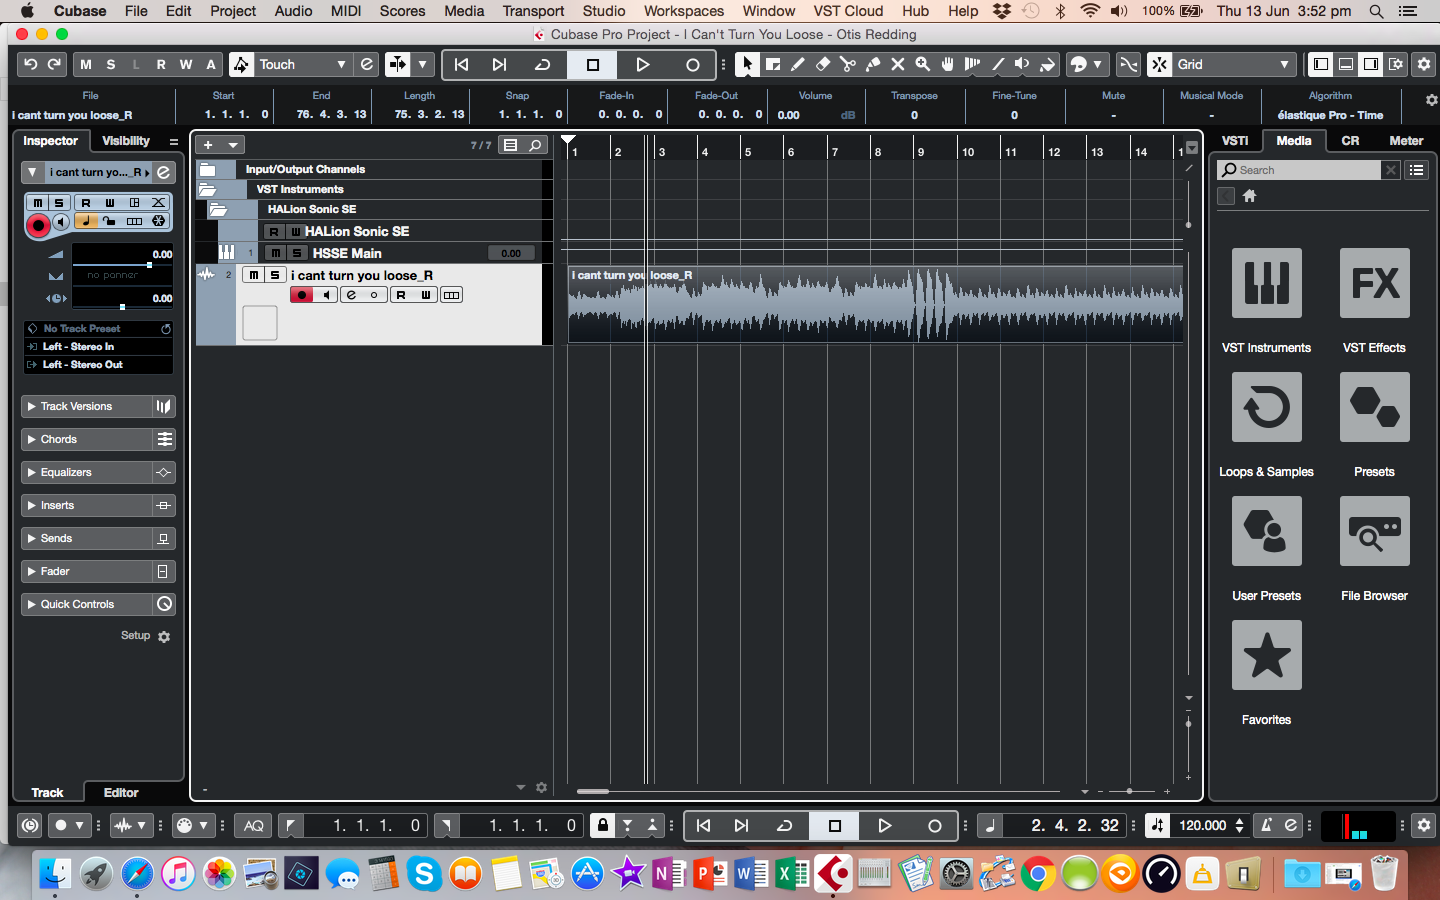This screenshot has width=1440, height=900.
Task: Open User Presets tile
Action: 1266,531
